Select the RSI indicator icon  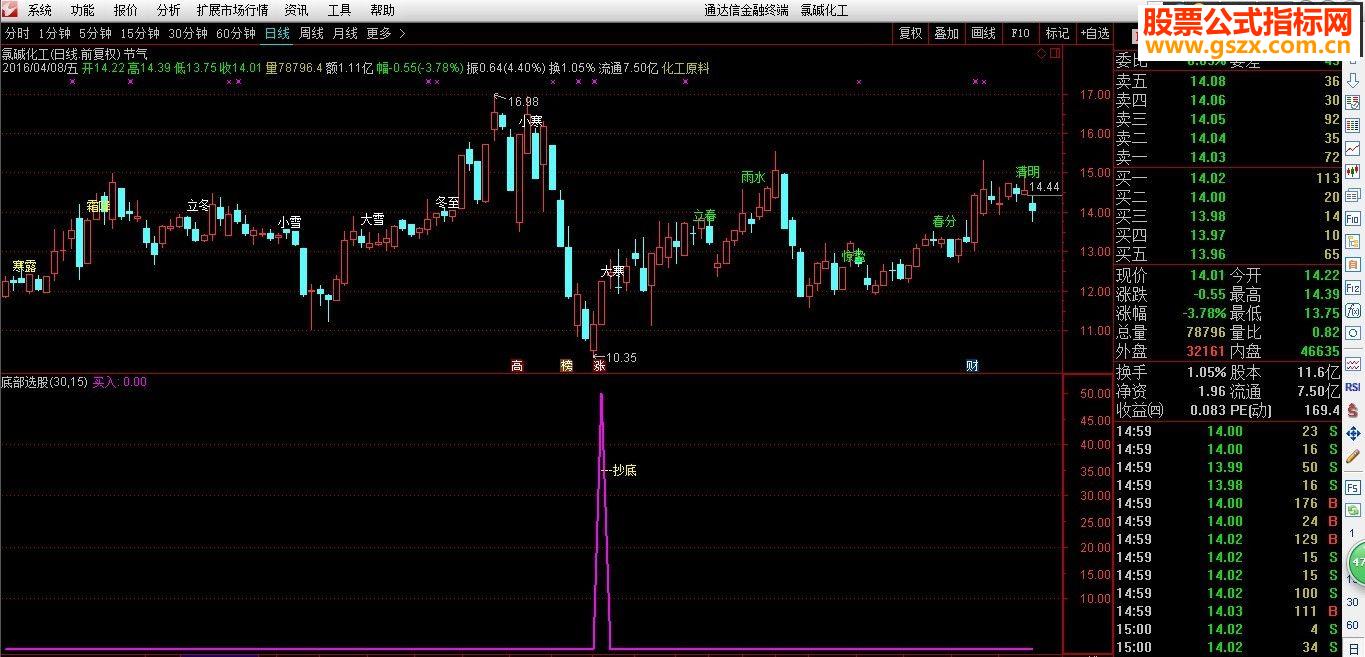point(1353,388)
